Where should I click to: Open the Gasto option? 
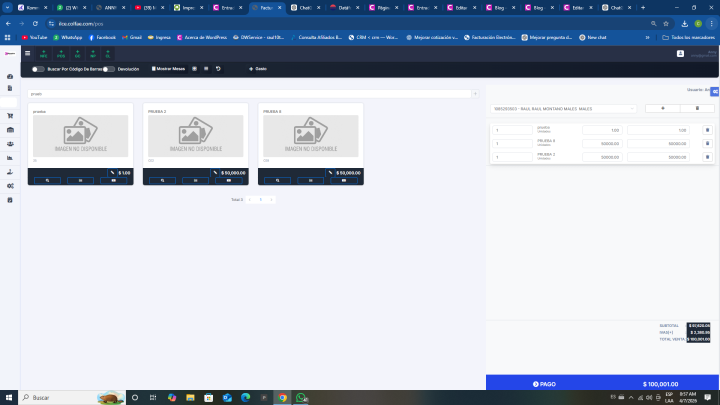[x=258, y=69]
